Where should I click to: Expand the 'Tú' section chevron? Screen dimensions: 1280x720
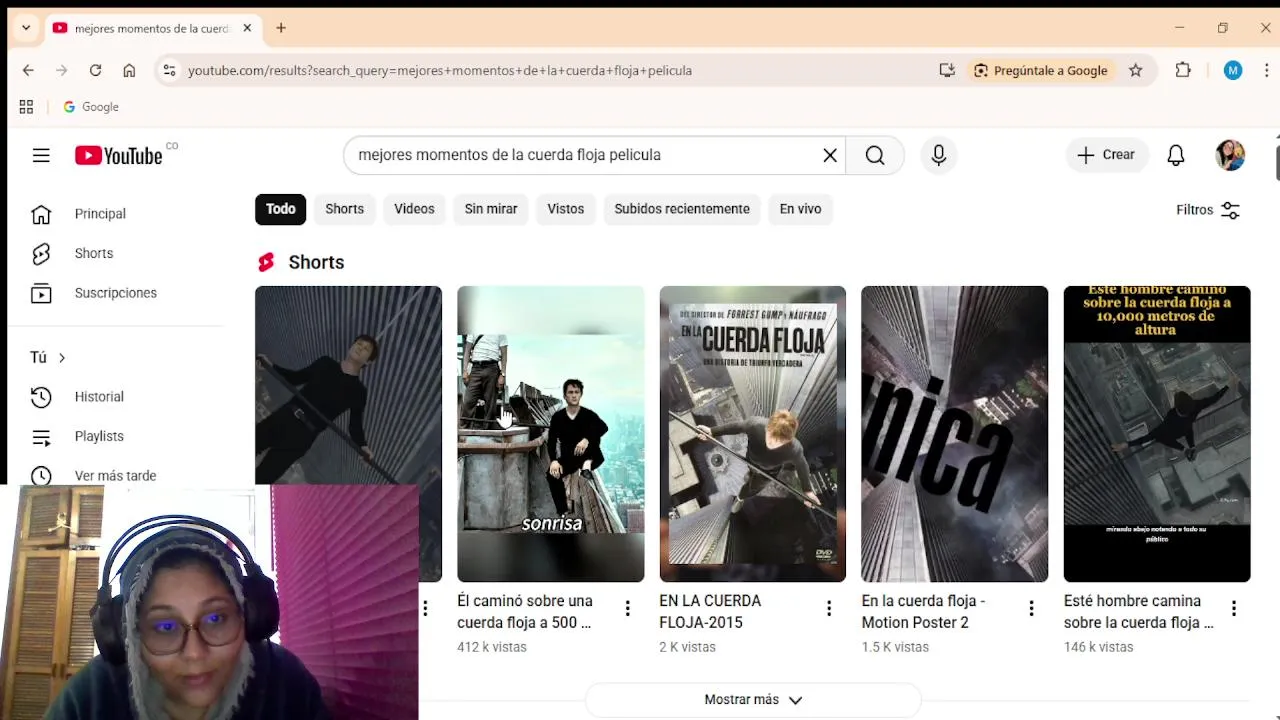(62, 358)
